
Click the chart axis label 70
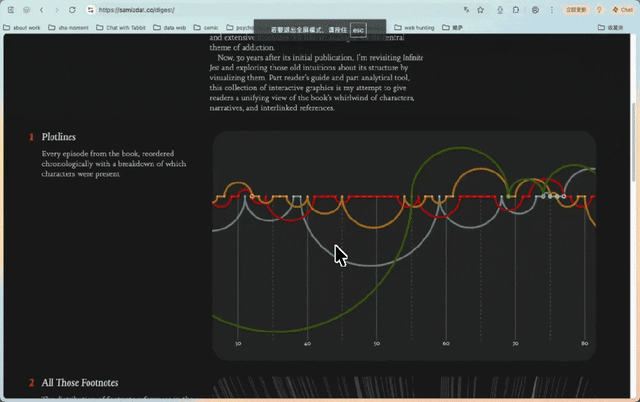tap(515, 344)
